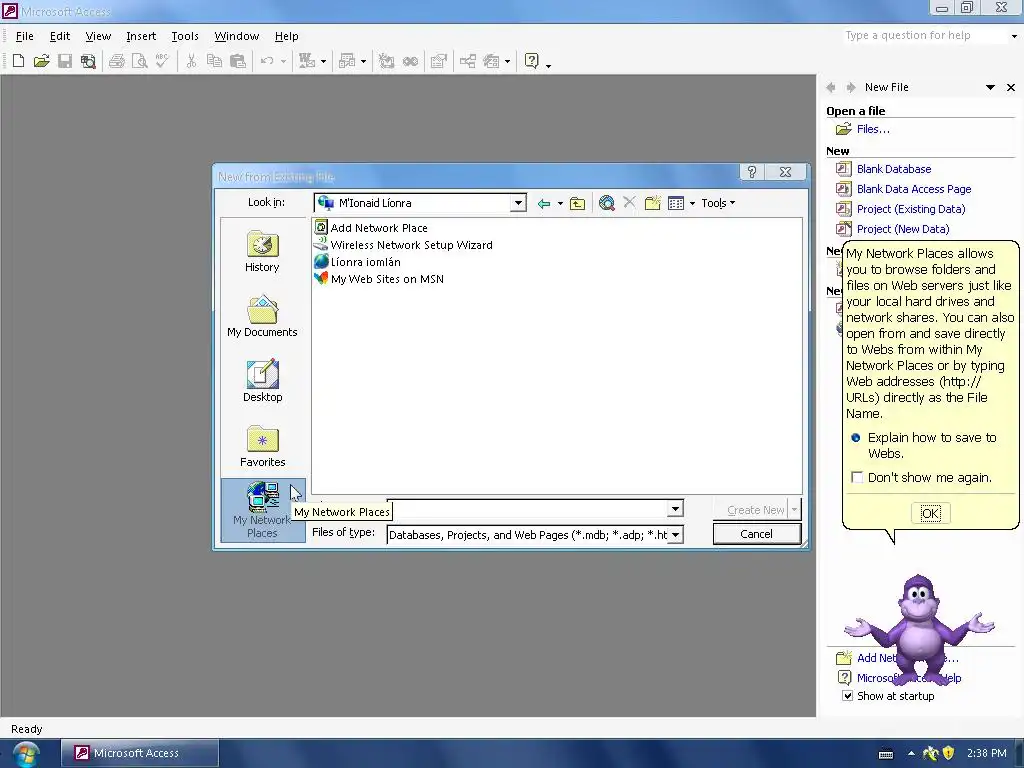Click the New Object toolbar icon
Image resolution: width=1024 pixels, height=768 pixels.
tap(491, 61)
